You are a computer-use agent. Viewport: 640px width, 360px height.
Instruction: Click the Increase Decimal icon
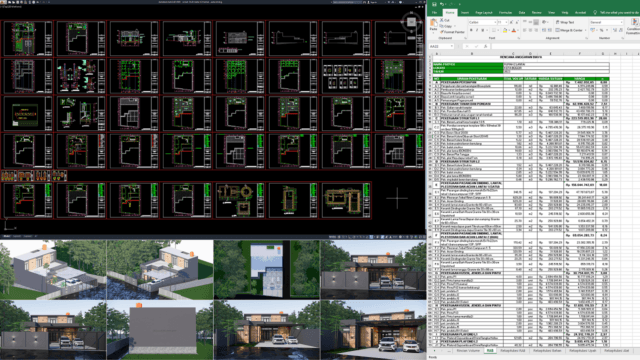point(615,30)
